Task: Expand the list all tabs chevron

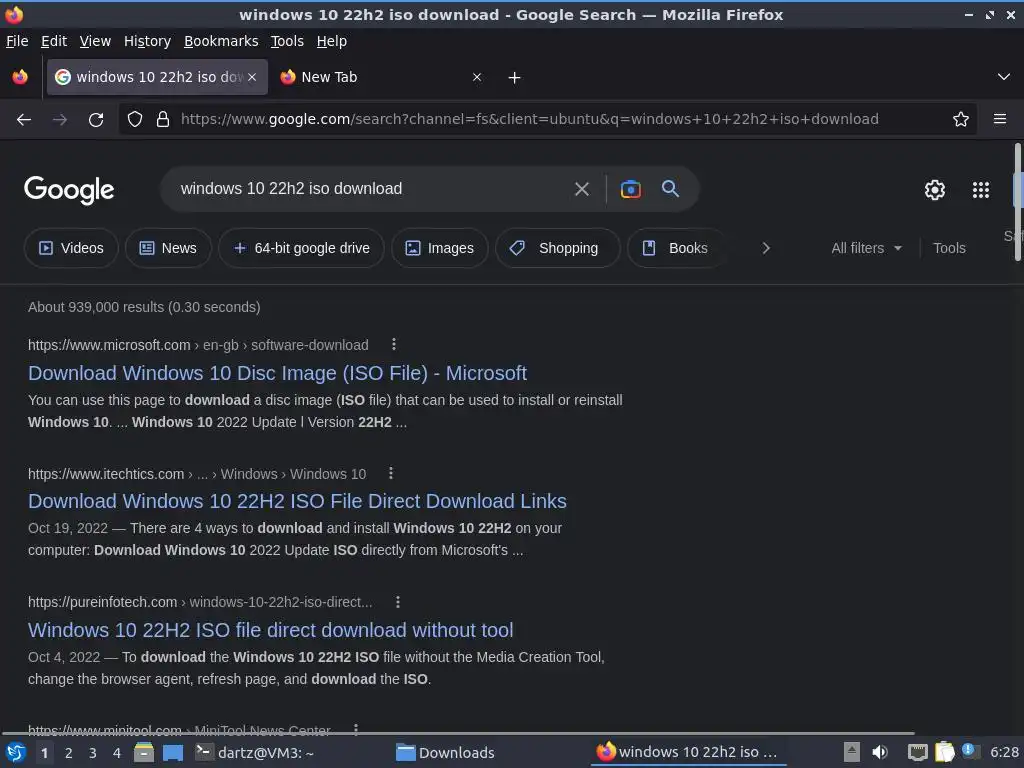Action: pos(1004,77)
